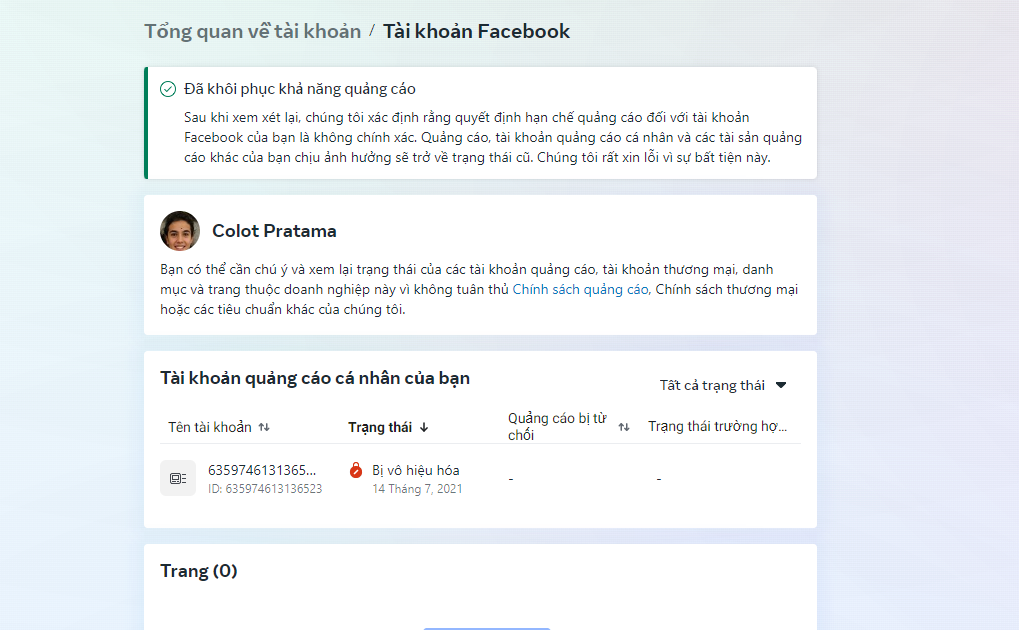Click sort arrows next to Tên tài khoản

pos(264,427)
